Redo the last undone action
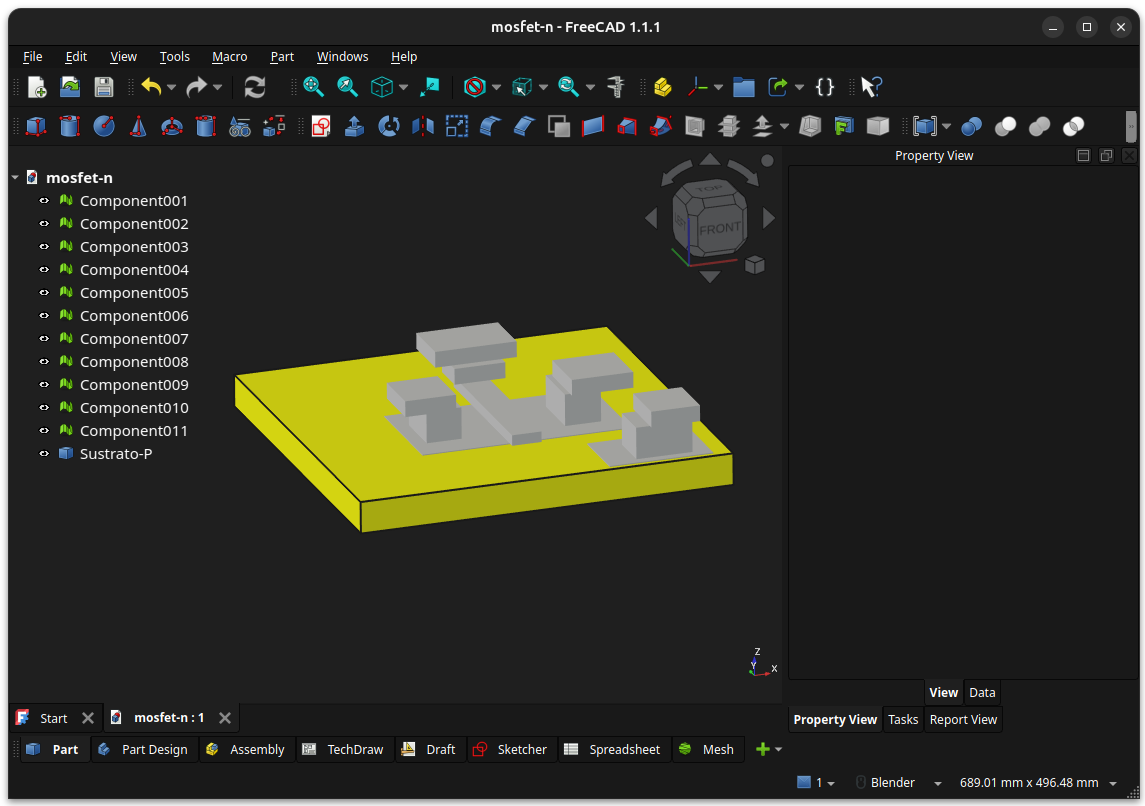Image resolution: width=1145 pixels, height=806 pixels. coord(196,87)
